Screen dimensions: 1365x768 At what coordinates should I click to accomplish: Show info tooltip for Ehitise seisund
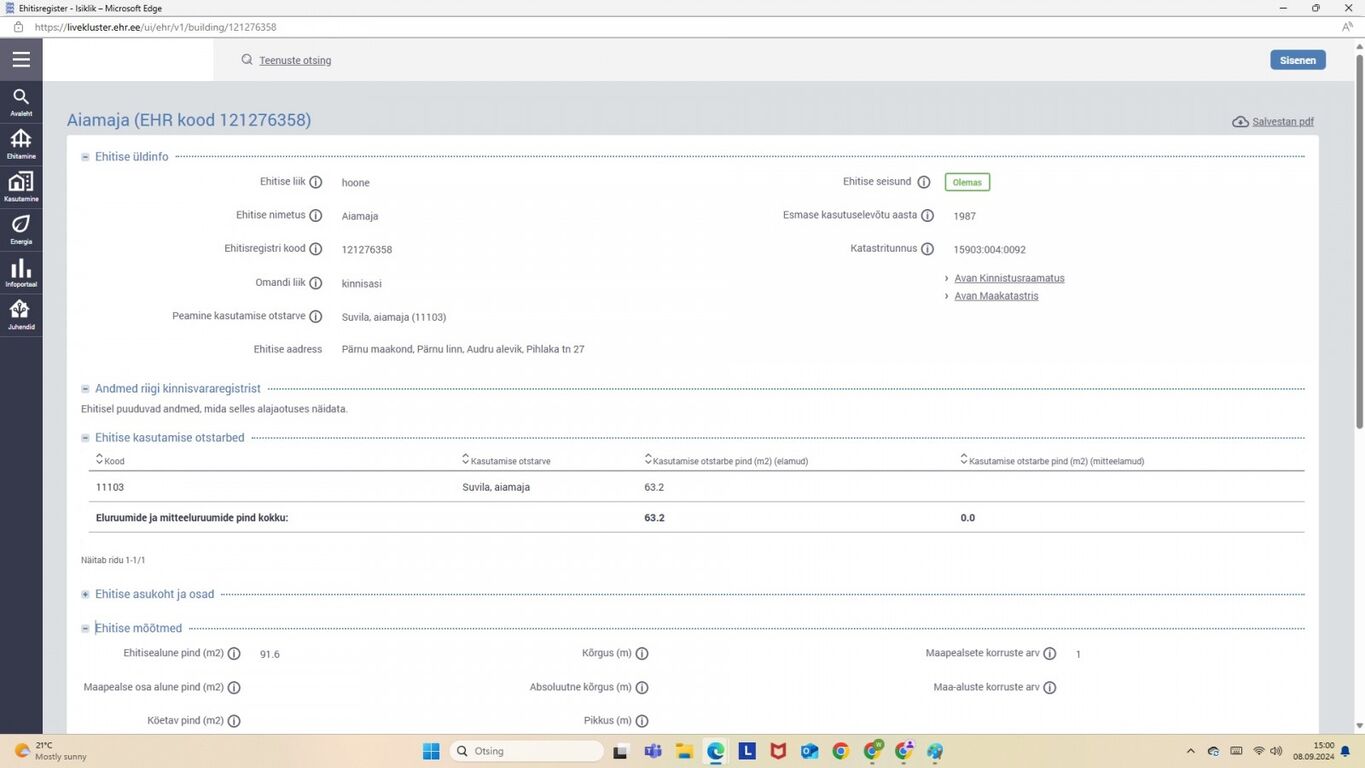[924, 182]
